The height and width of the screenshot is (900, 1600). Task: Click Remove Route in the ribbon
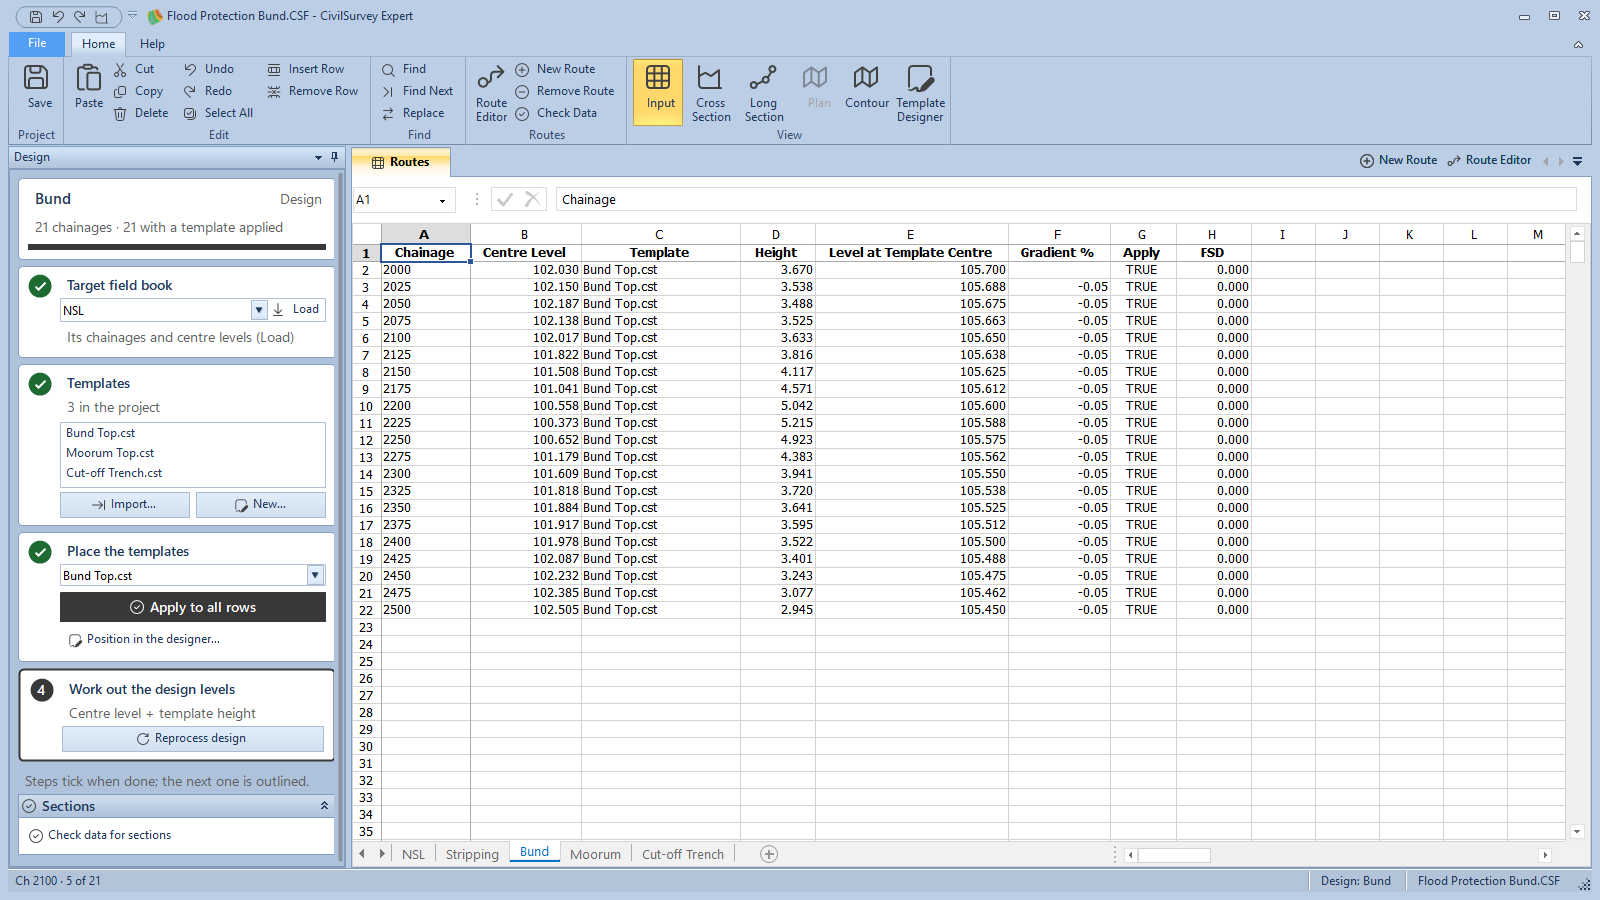[x=565, y=91]
